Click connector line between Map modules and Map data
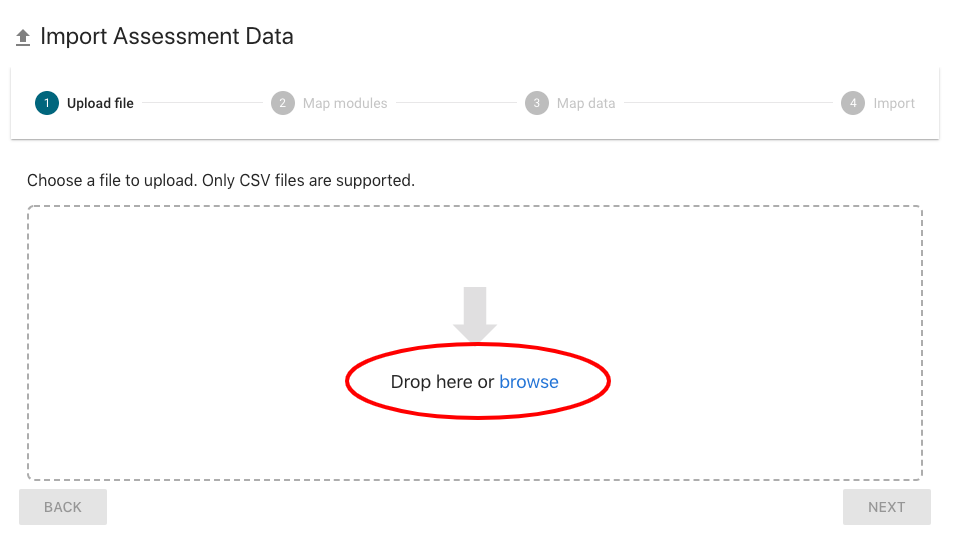 (456, 103)
